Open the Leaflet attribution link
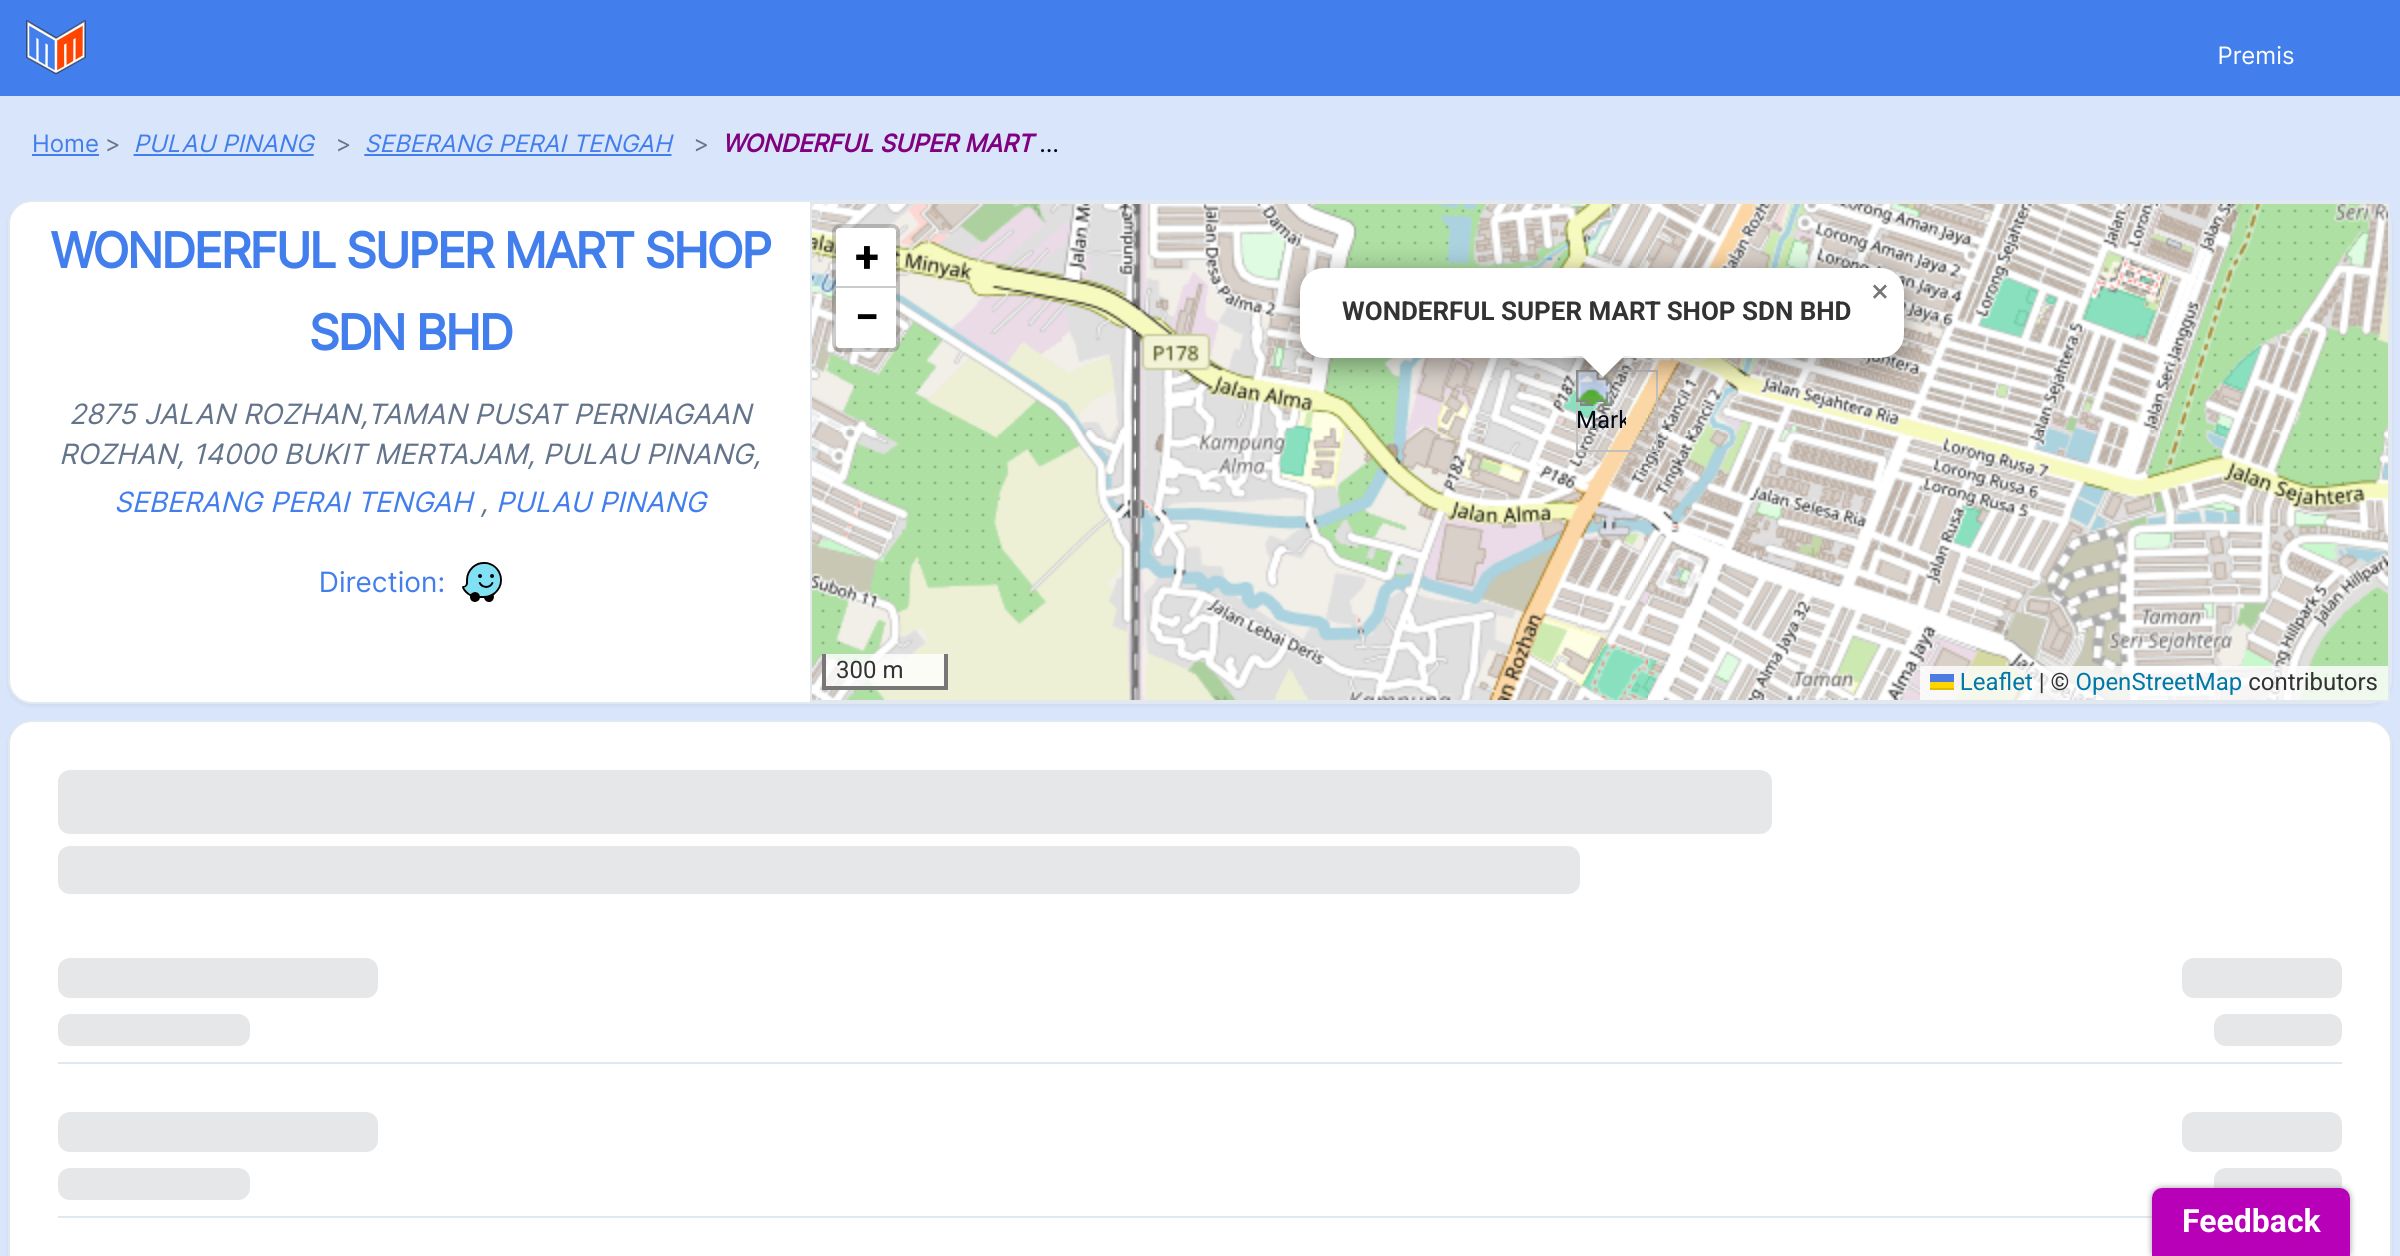The image size is (2400, 1256). click(x=1995, y=682)
